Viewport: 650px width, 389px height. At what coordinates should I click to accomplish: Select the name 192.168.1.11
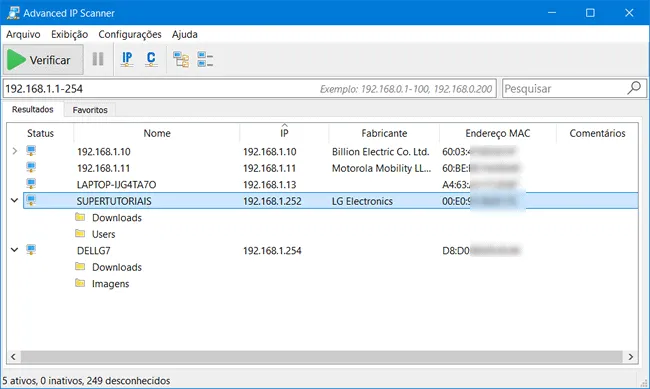pos(104,168)
